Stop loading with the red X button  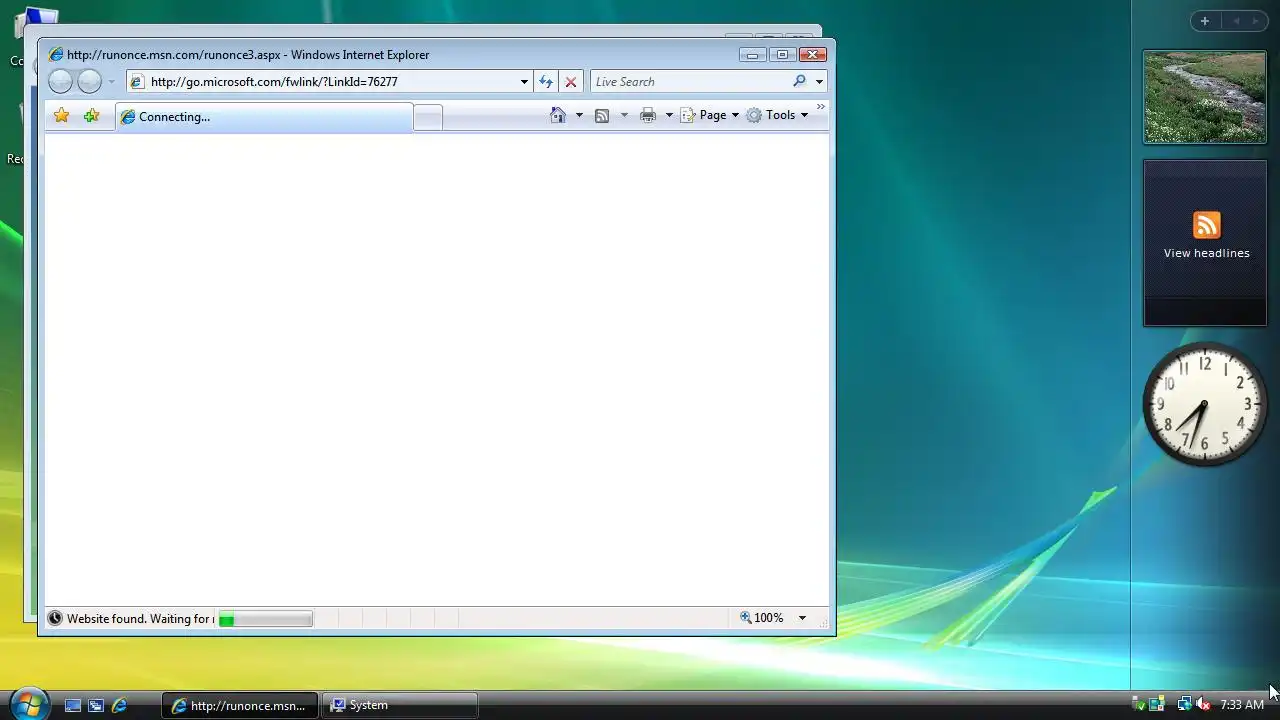click(x=571, y=82)
